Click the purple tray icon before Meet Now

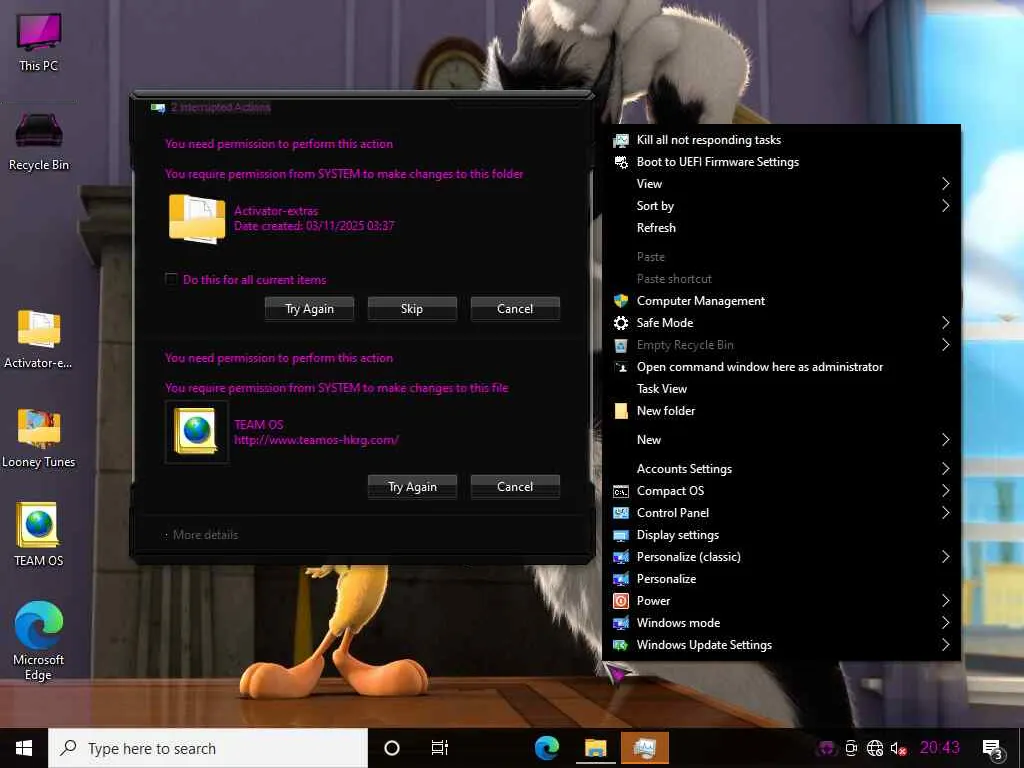[827, 748]
